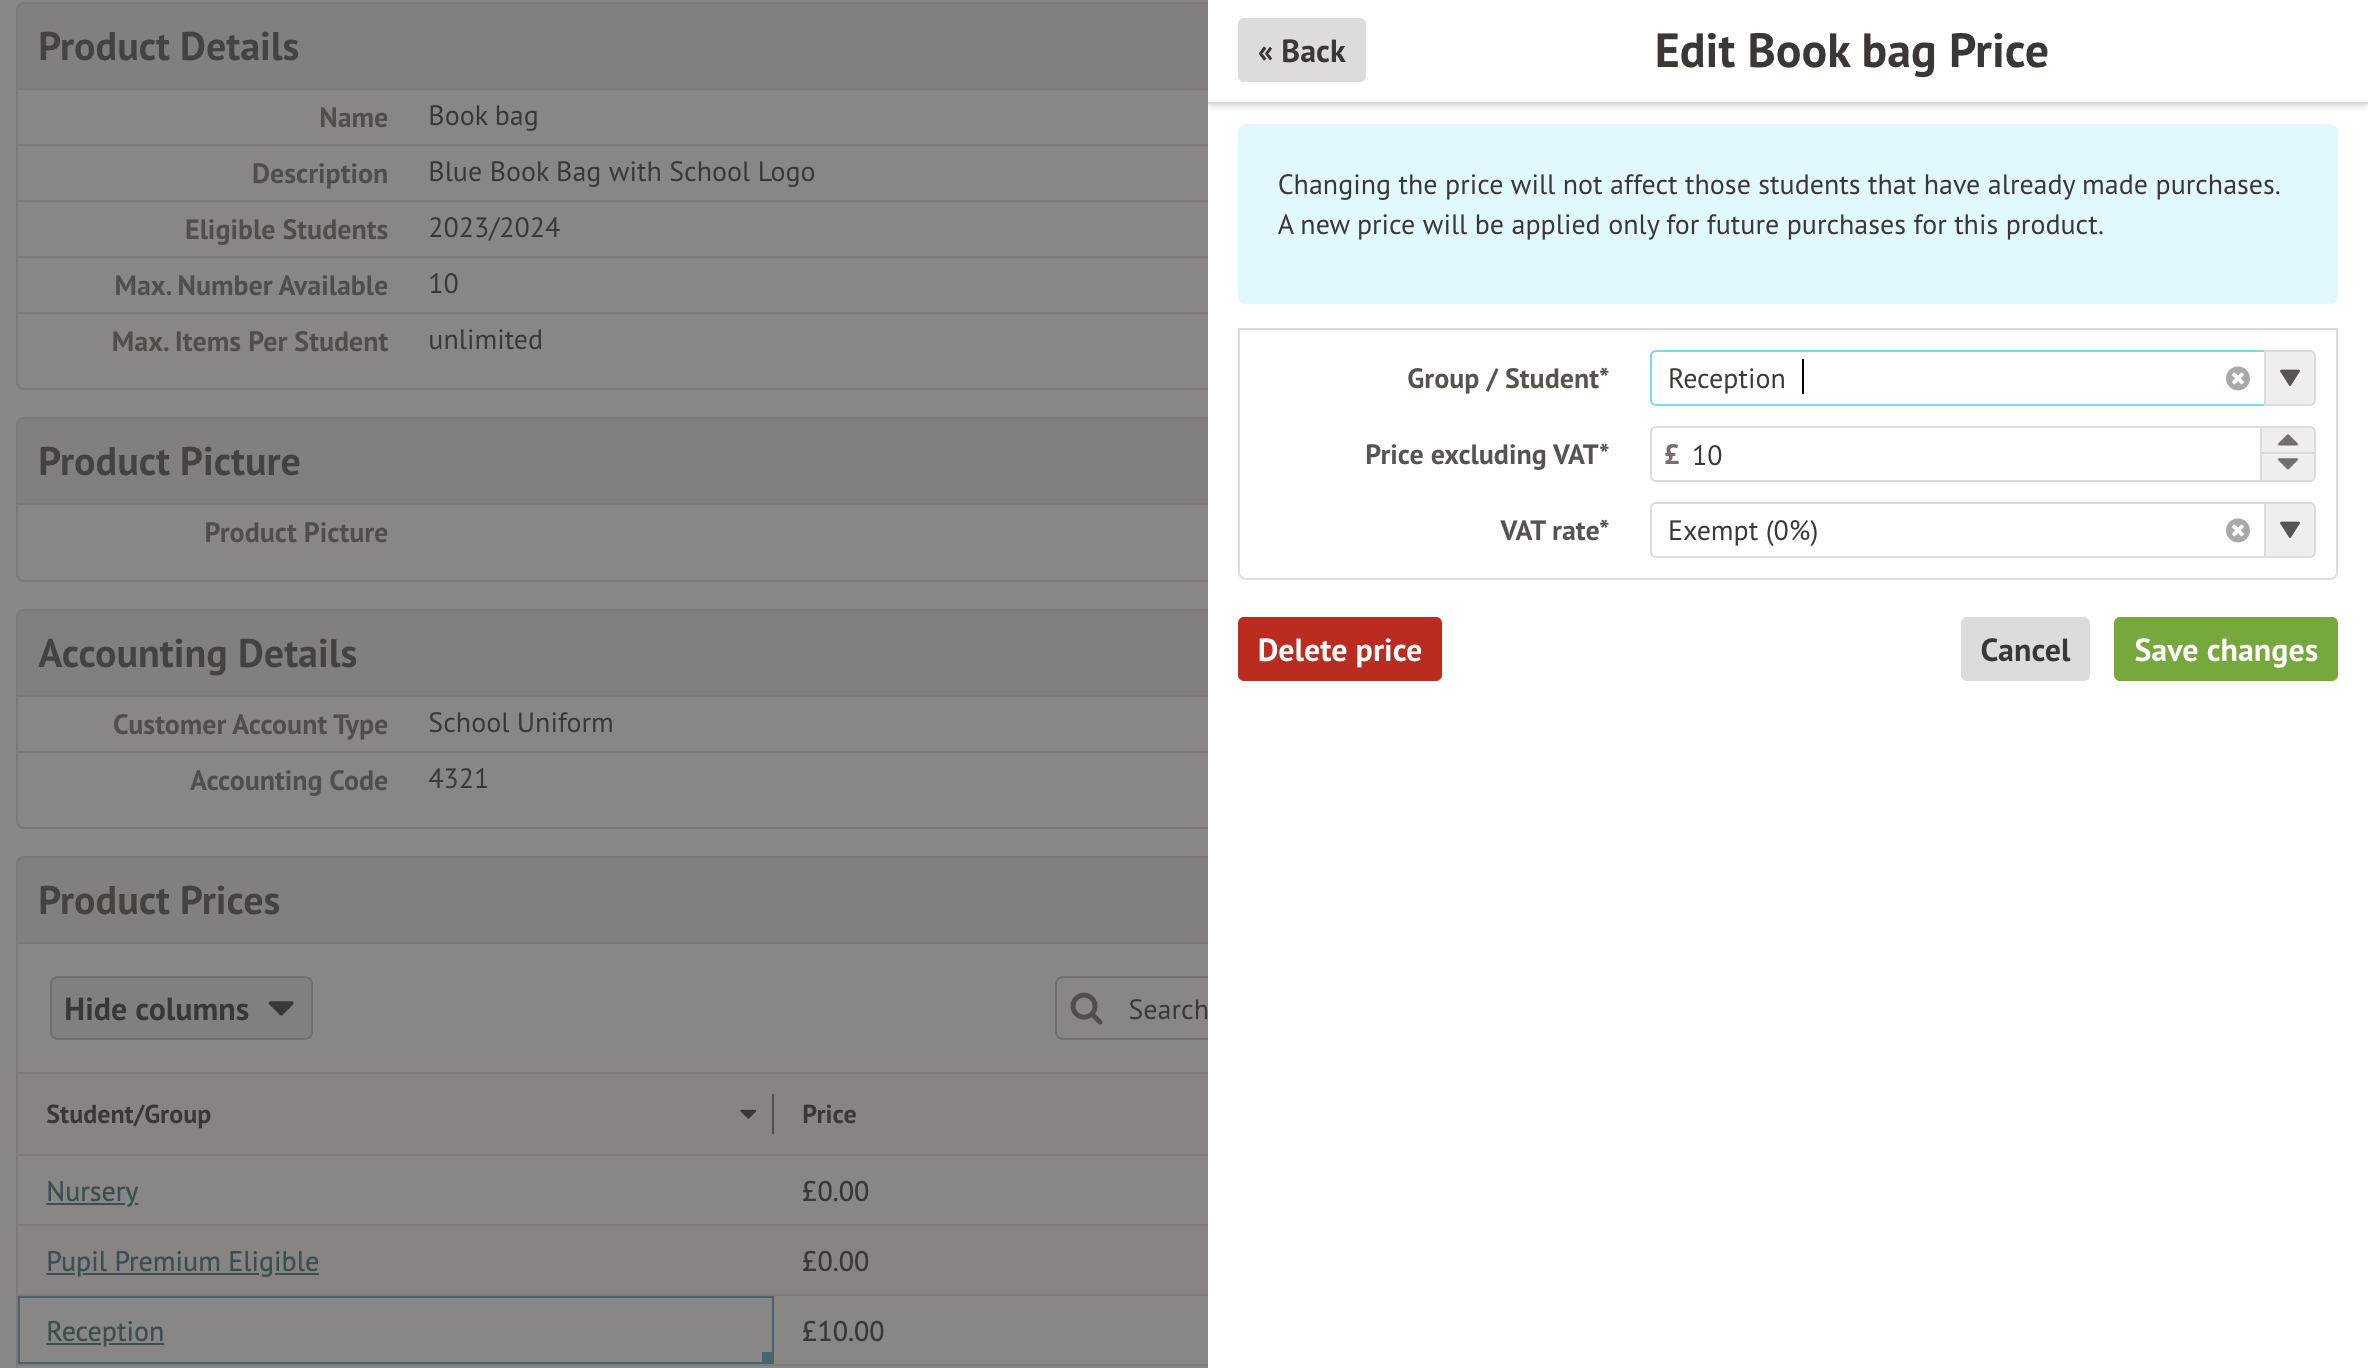This screenshot has height=1368, width=2368.
Task: Decrease the price using the down arrow
Action: tap(2287, 465)
